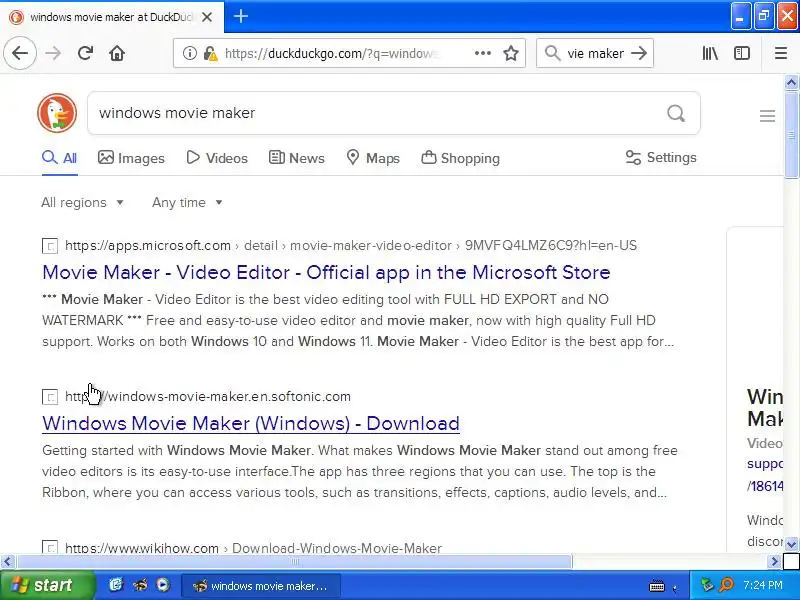Click the orange magnifier tray icon
This screenshot has width=800, height=600.
(x=726, y=585)
